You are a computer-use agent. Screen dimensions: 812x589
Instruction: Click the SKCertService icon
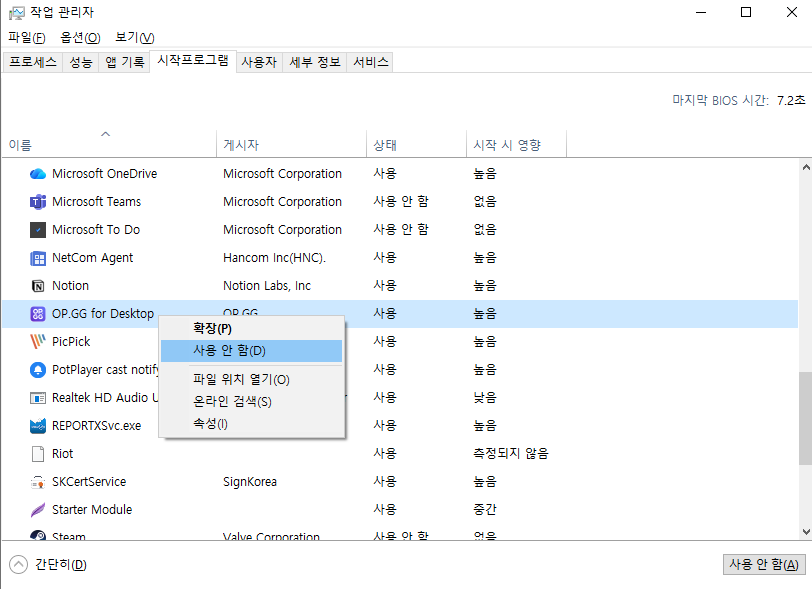click(38, 481)
